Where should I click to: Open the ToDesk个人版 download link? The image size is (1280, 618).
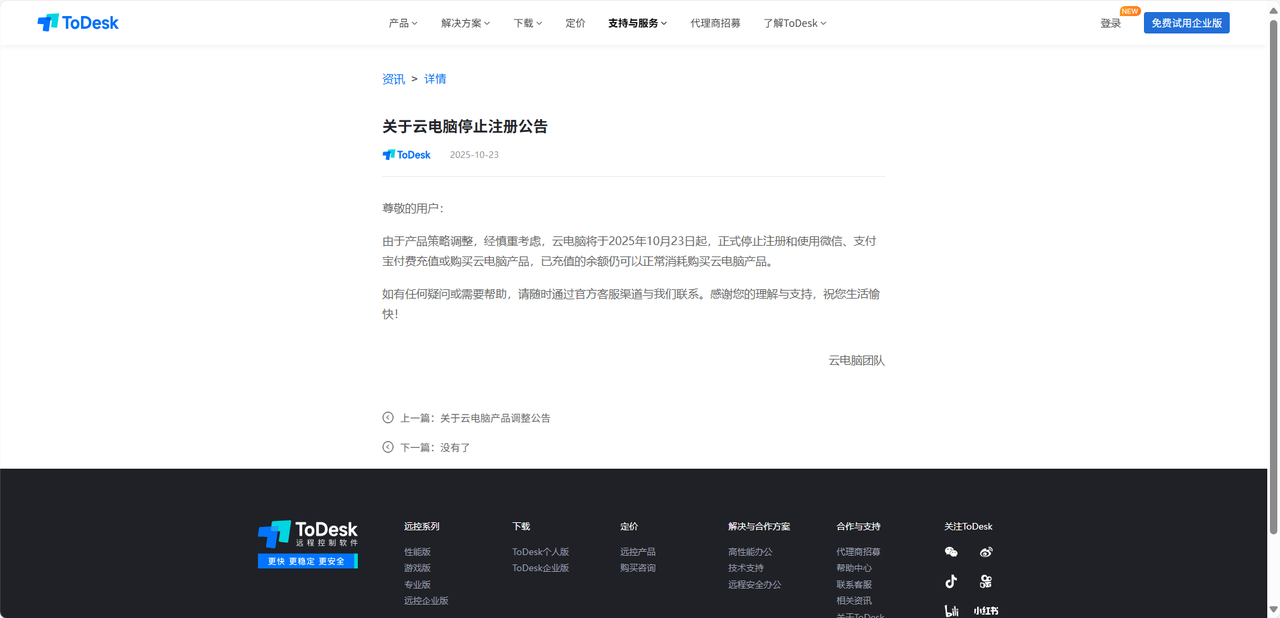pyautogui.click(x=540, y=552)
